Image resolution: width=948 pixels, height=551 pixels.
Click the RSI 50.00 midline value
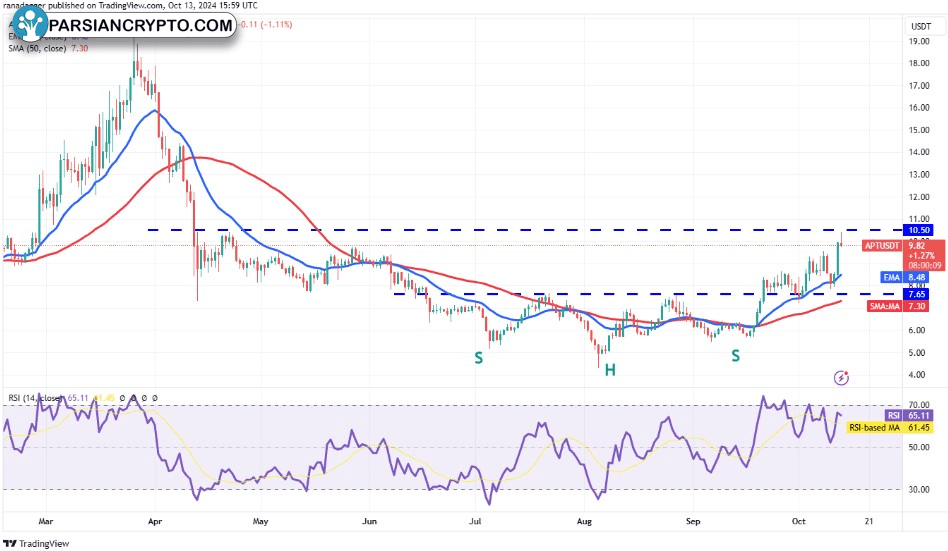click(x=919, y=447)
